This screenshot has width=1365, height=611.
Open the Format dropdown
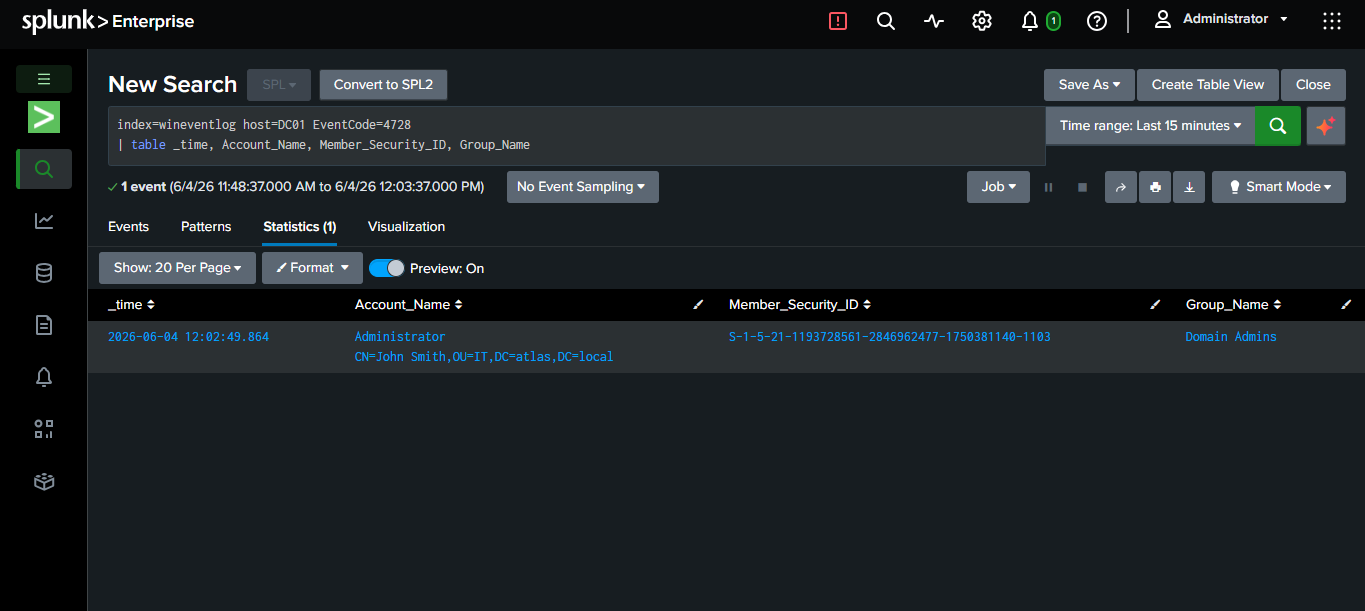[x=312, y=268]
